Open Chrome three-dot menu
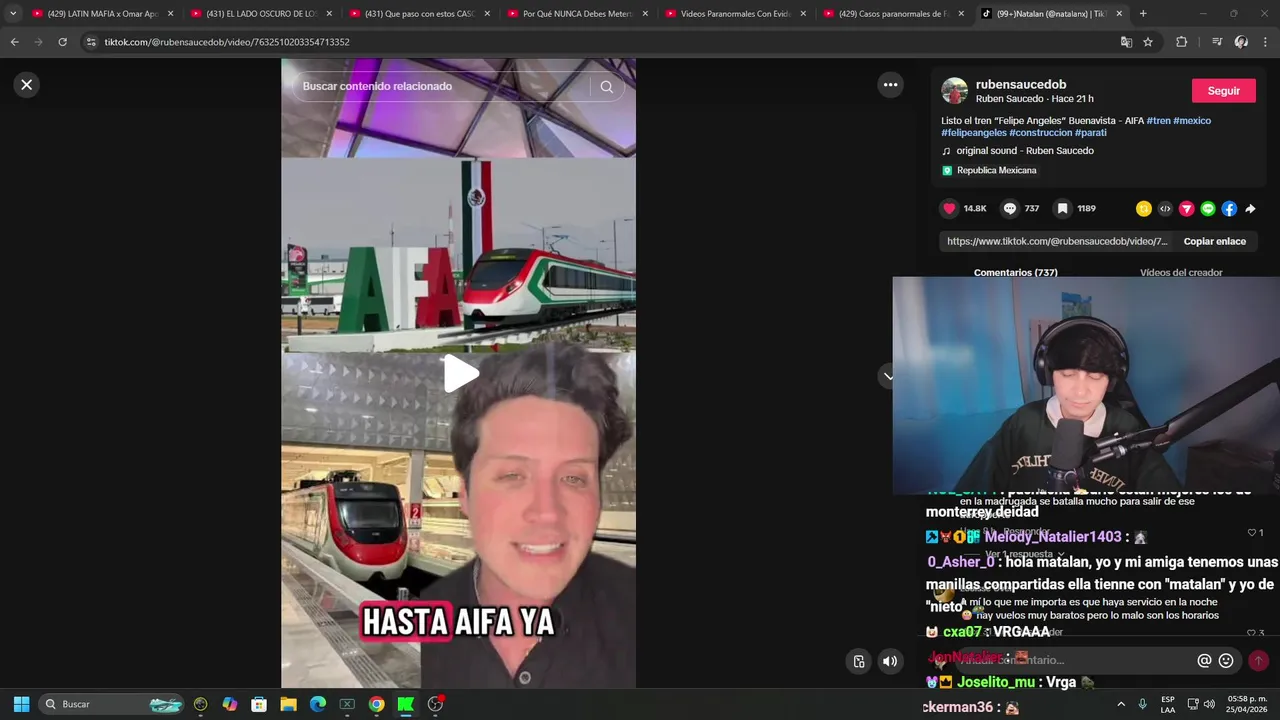This screenshot has width=1280, height=720. coord(1266,42)
